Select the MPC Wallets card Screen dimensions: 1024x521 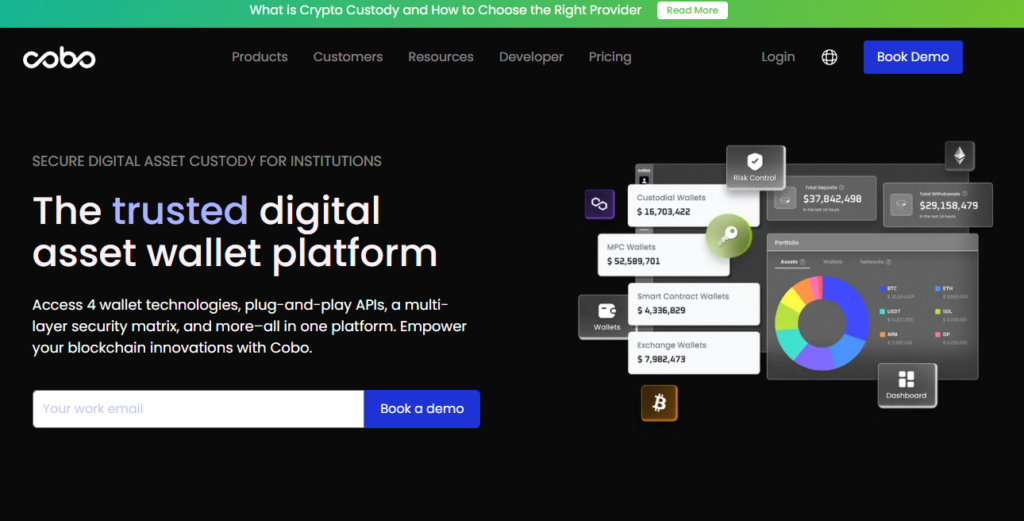pyautogui.click(x=663, y=255)
